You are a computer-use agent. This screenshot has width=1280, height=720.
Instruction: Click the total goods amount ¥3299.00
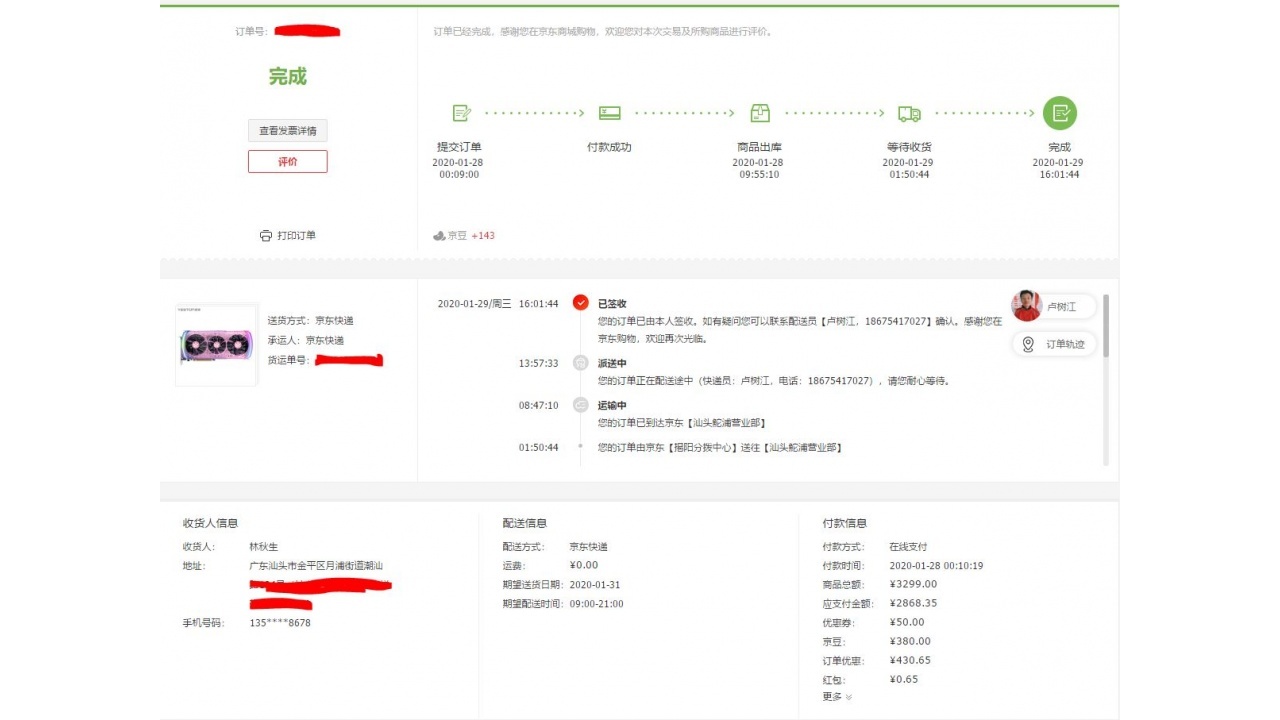click(x=913, y=584)
